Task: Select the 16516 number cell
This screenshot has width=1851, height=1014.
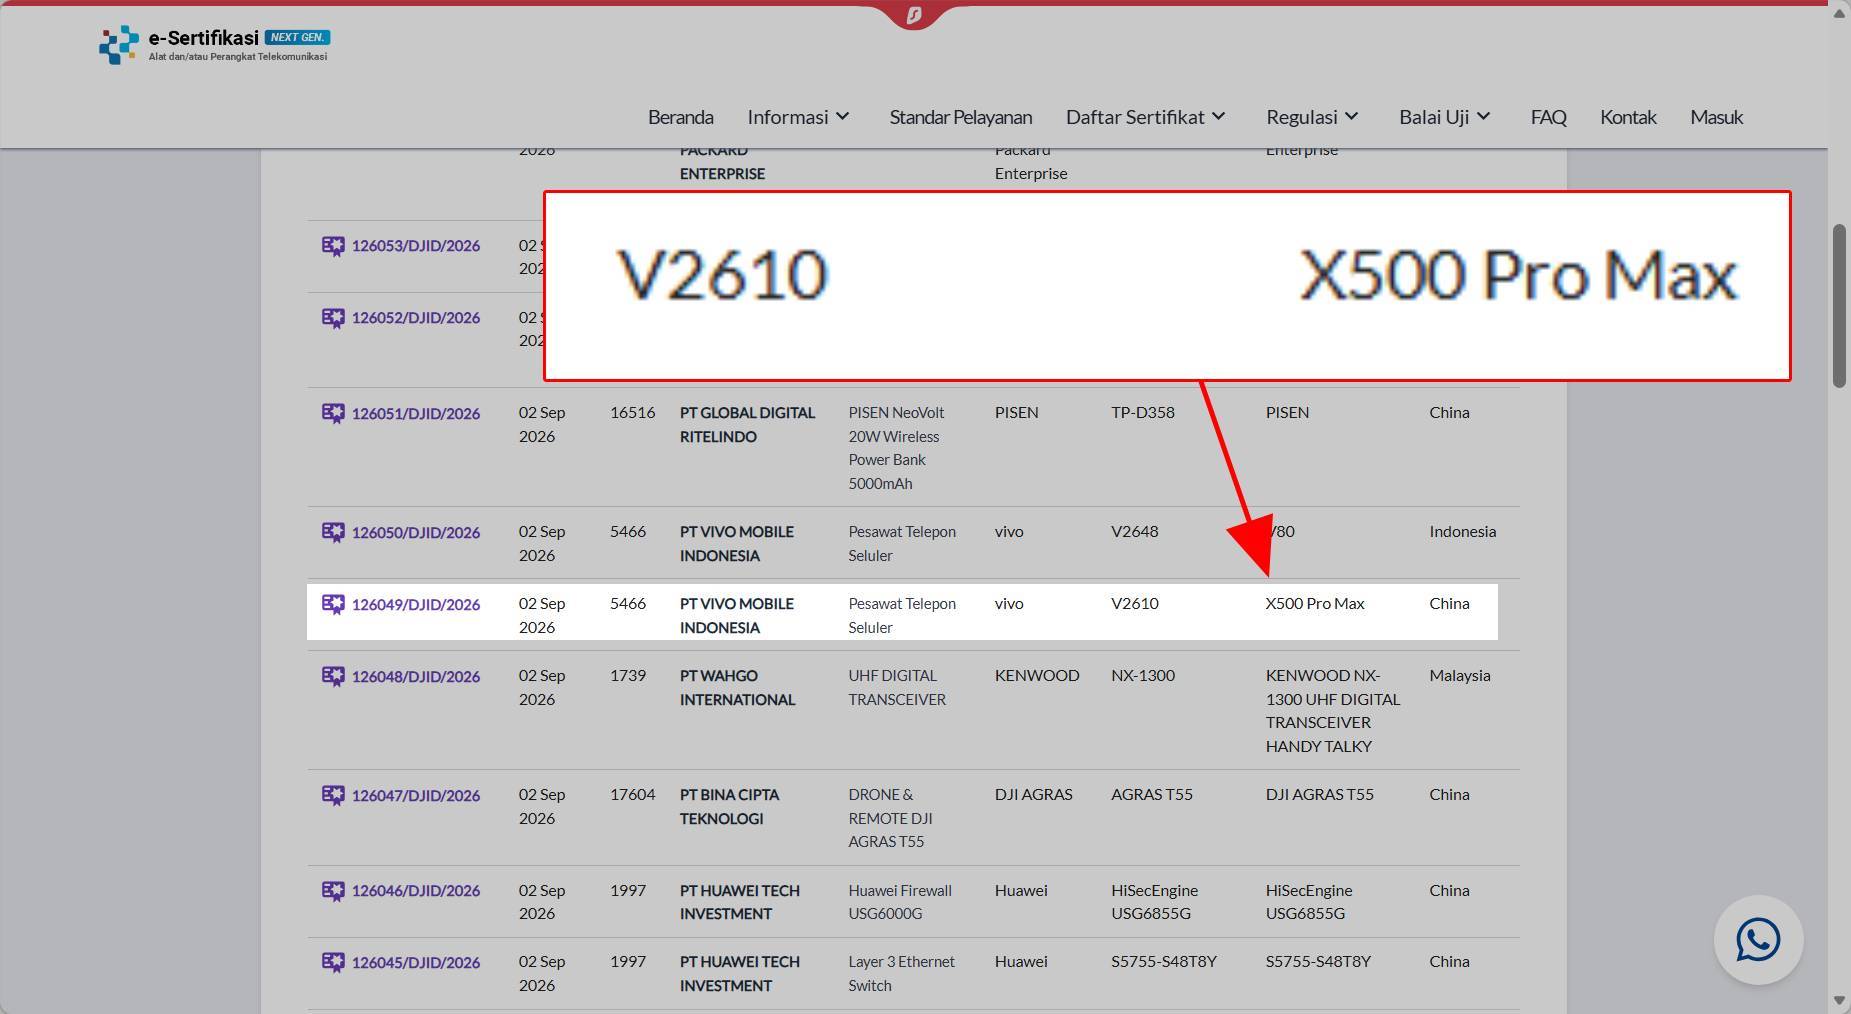Action: tap(633, 413)
